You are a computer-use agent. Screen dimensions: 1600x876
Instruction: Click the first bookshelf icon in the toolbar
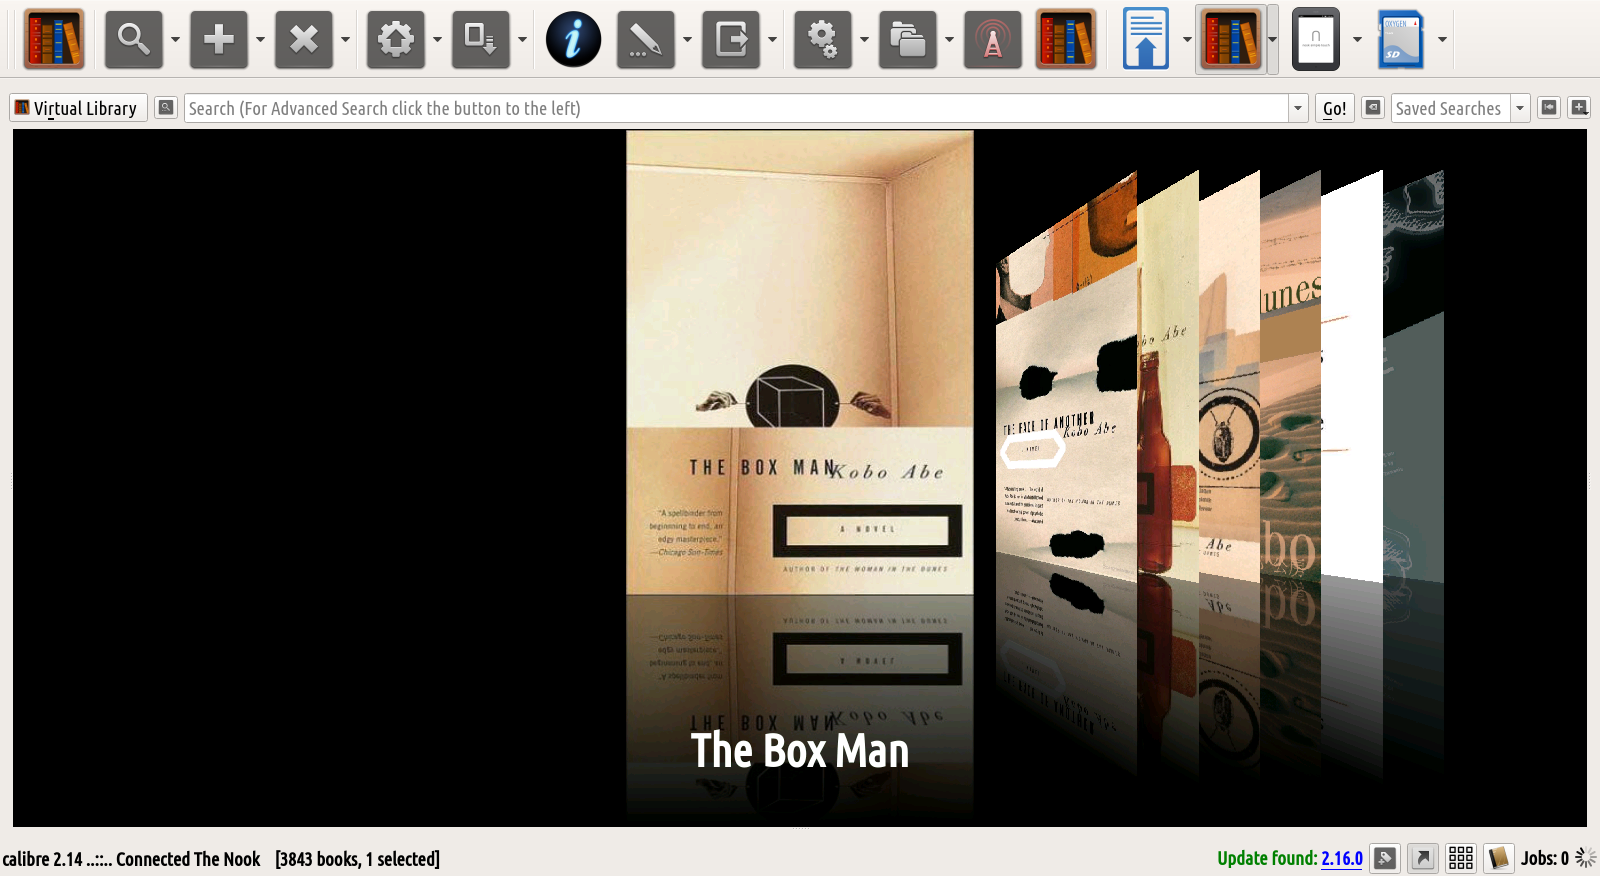54,40
